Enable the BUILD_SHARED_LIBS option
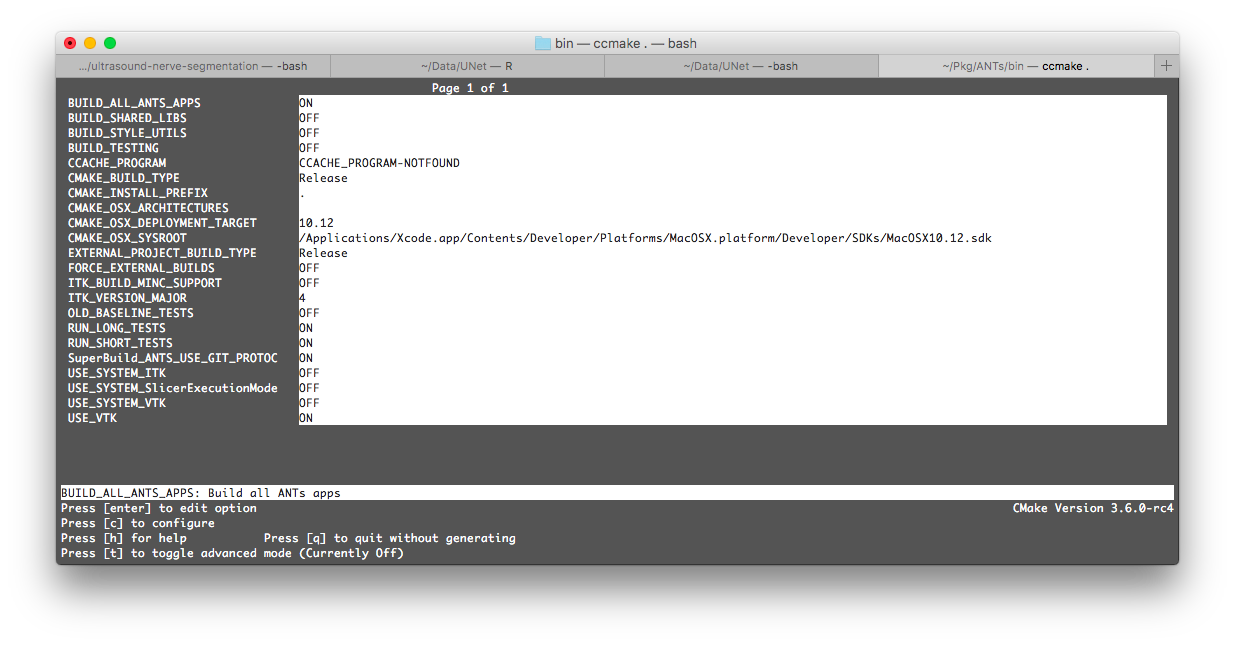Image resolution: width=1235 pixels, height=645 pixels. [309, 117]
